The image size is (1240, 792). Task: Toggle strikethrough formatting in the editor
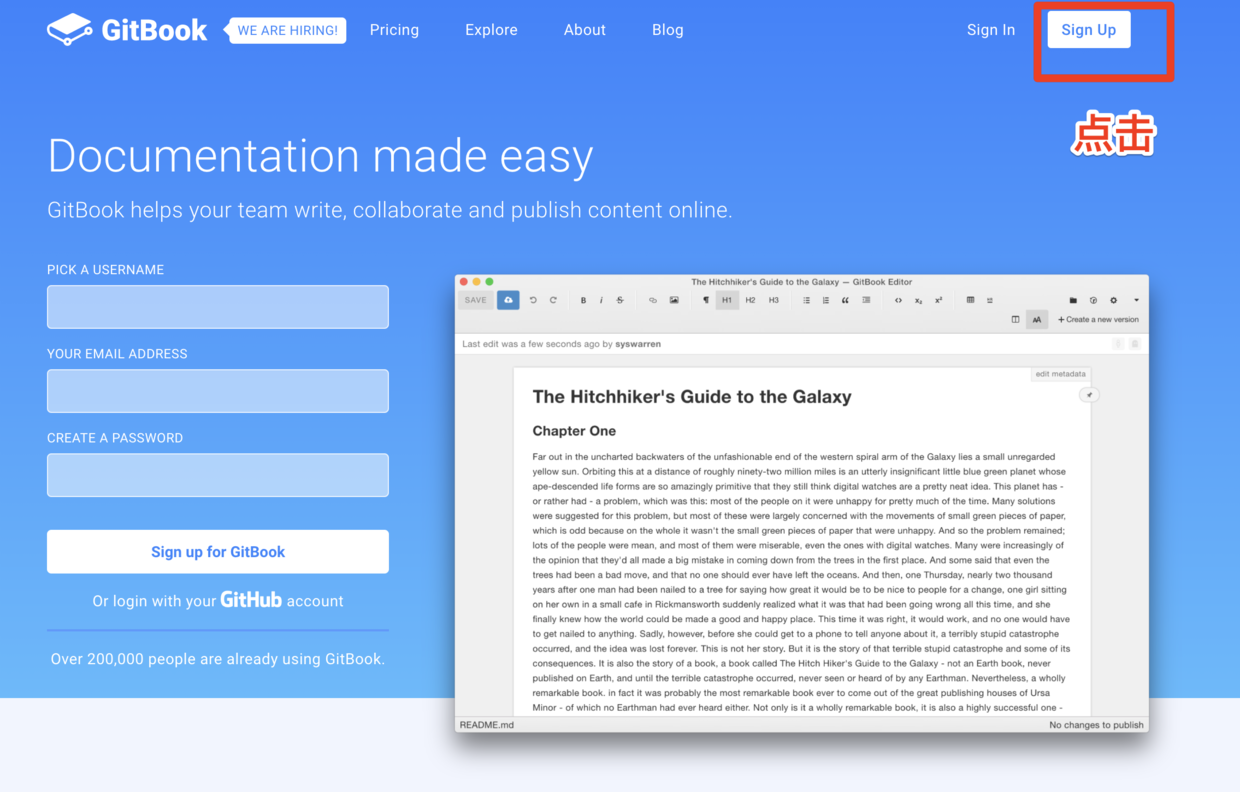[x=620, y=300]
